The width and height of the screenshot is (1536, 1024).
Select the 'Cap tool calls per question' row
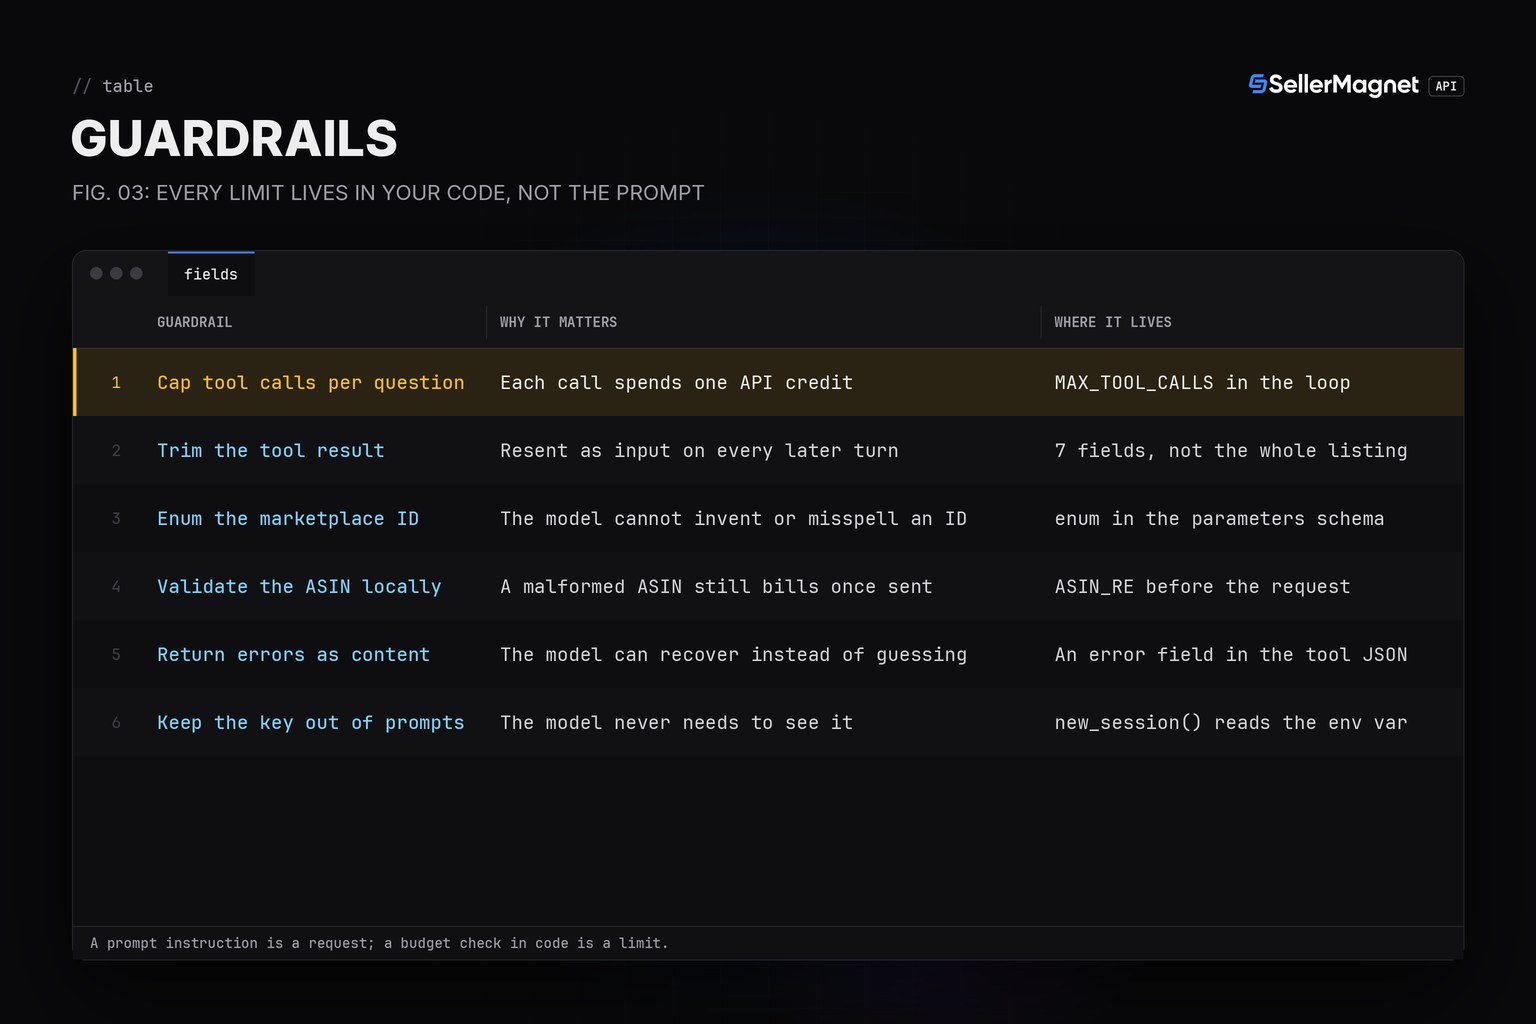(x=768, y=382)
